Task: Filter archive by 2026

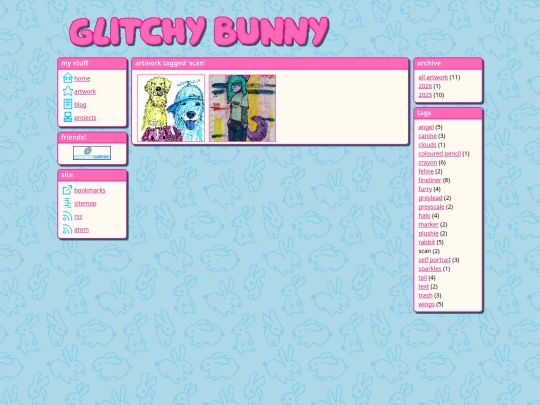Action: point(425,86)
